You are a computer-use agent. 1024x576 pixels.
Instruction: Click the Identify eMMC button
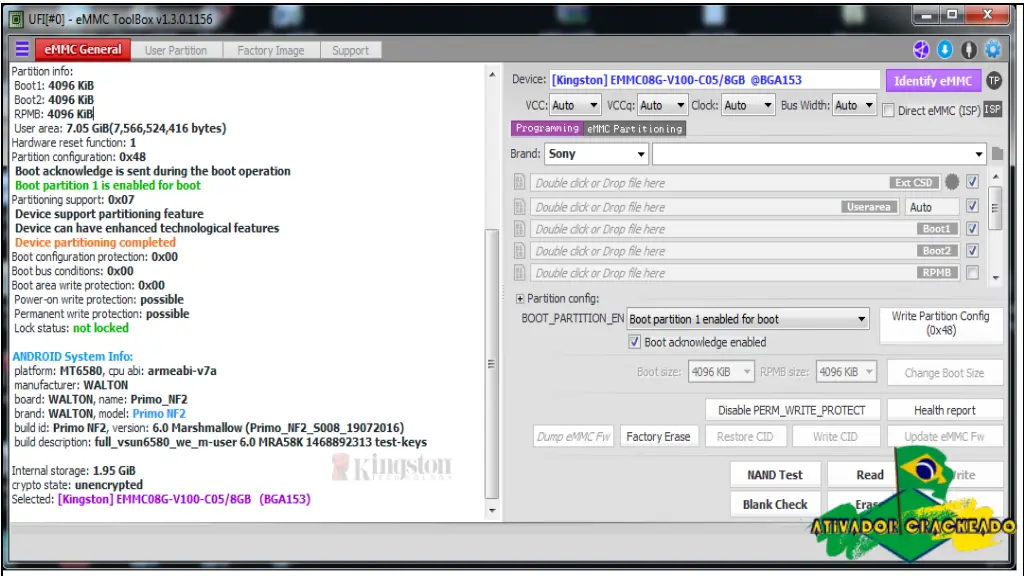click(933, 80)
